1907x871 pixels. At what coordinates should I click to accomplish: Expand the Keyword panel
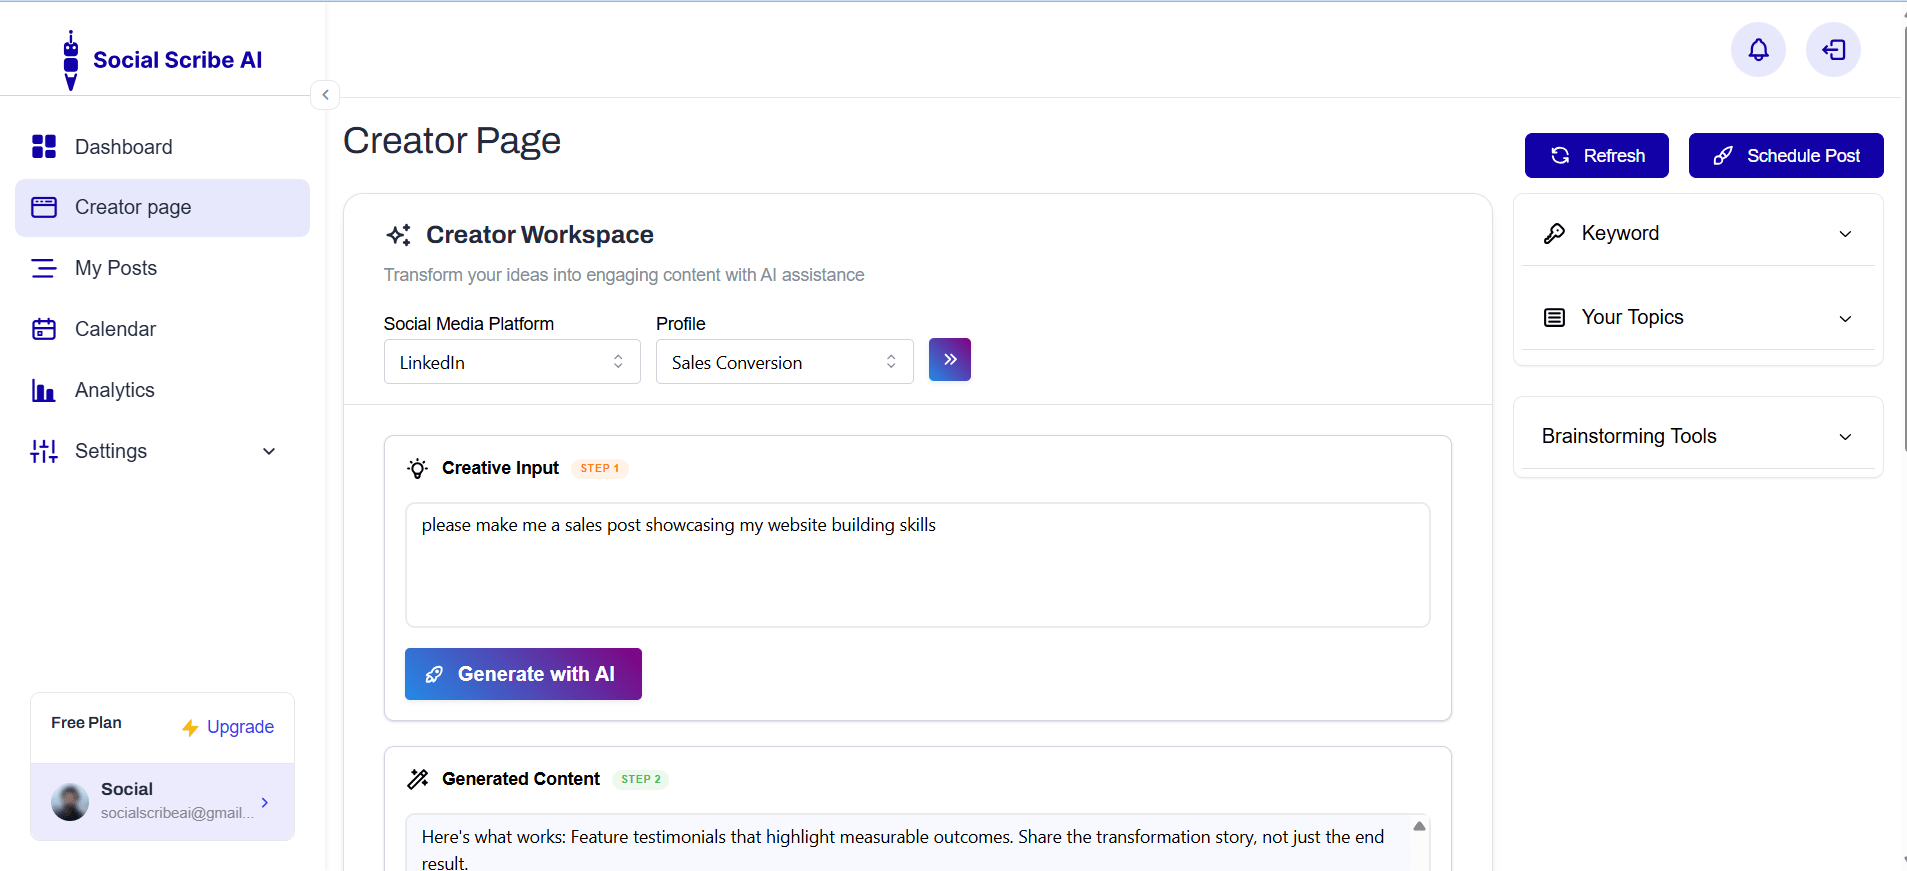(x=1698, y=233)
